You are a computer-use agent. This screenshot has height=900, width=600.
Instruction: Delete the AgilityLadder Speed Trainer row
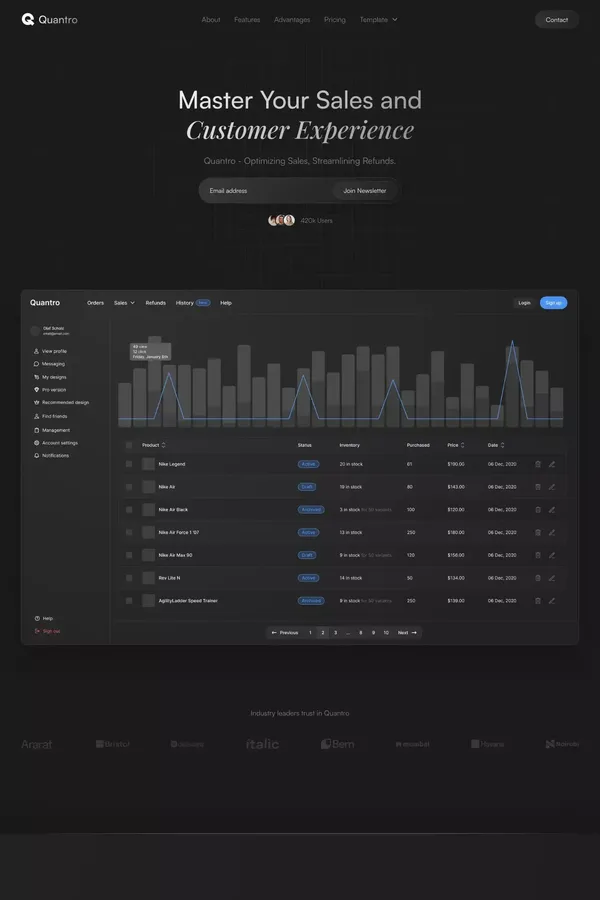tap(538, 601)
